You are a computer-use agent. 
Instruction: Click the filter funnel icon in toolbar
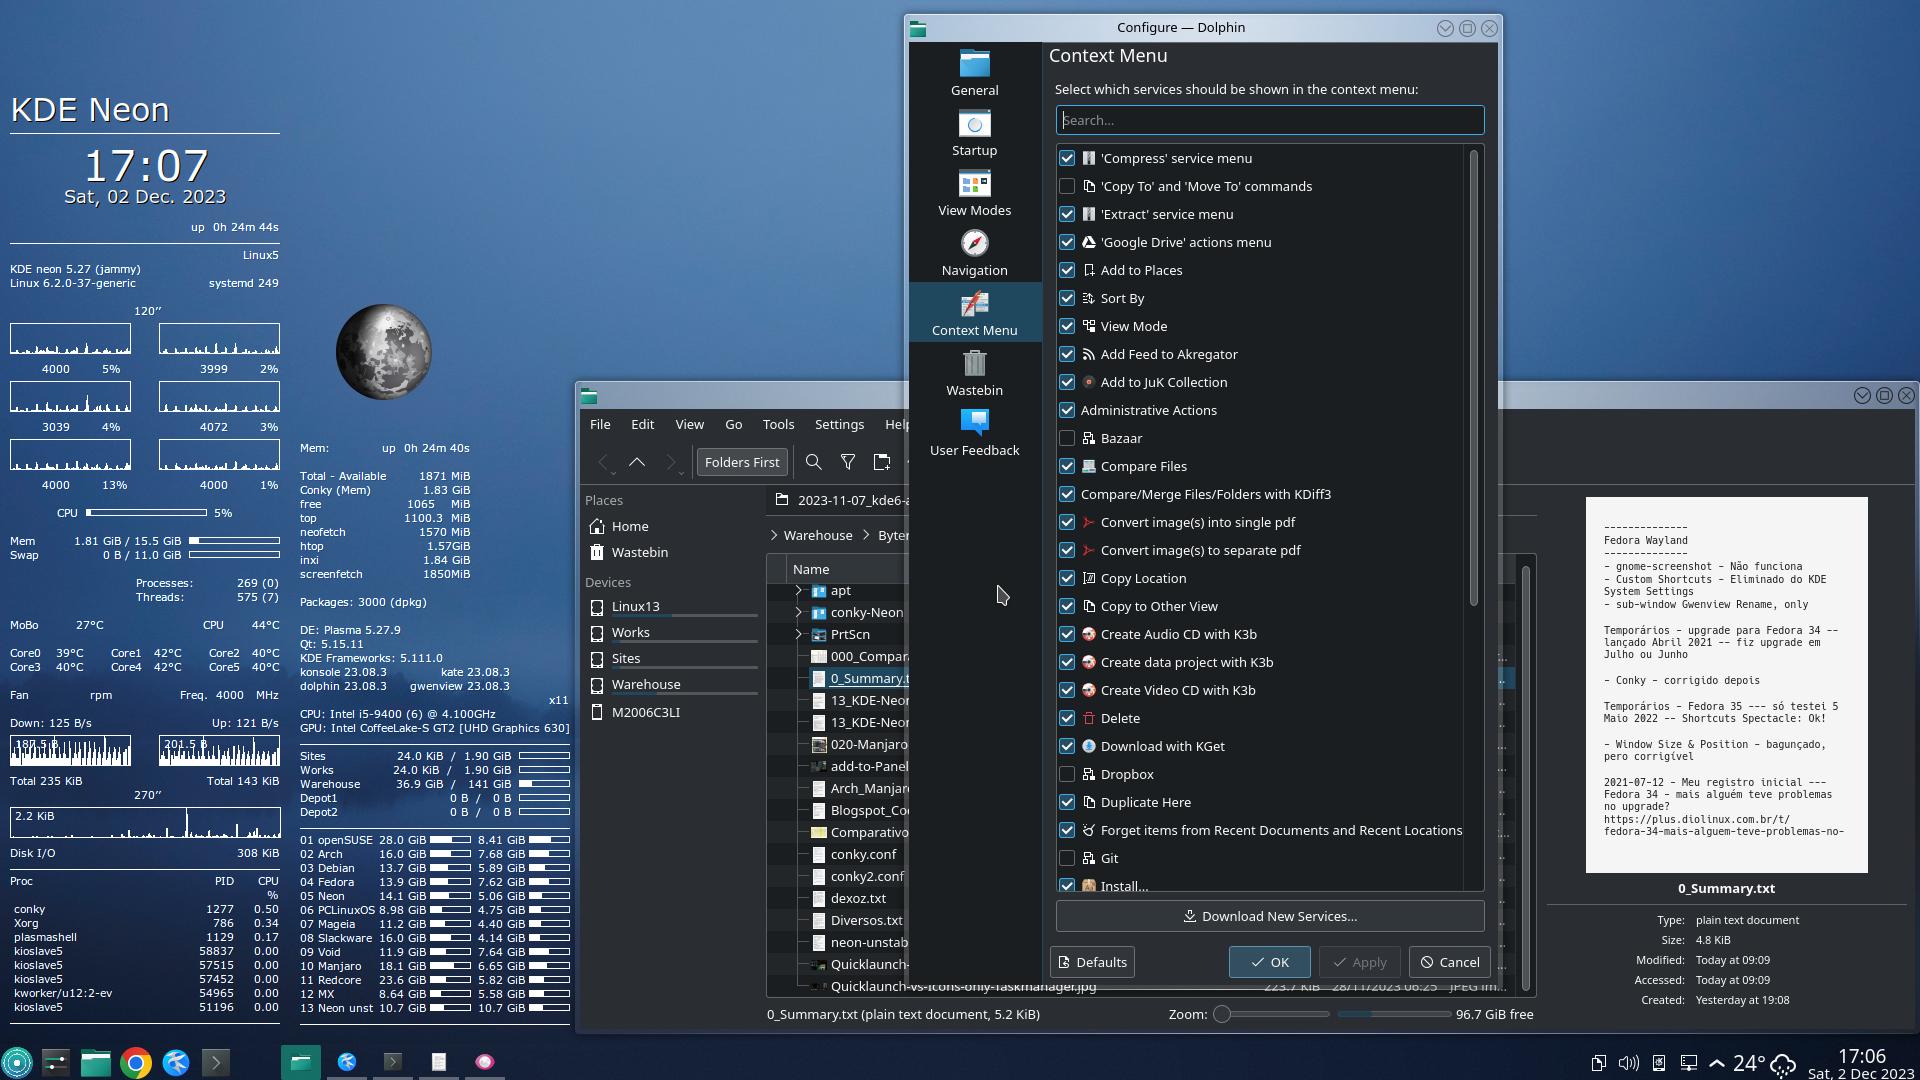[848, 462]
